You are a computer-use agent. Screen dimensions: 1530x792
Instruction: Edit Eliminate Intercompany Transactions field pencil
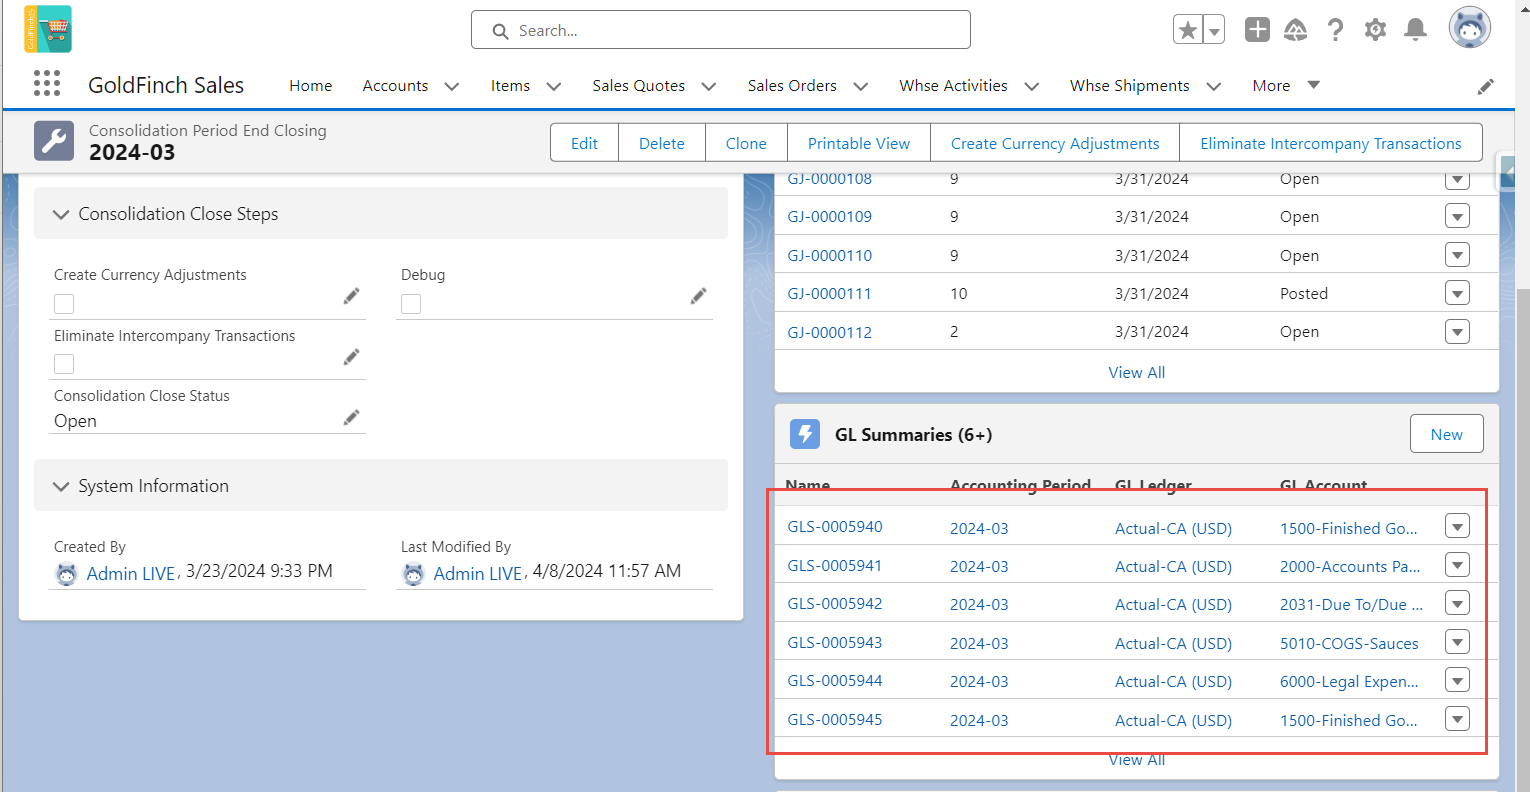tap(351, 357)
